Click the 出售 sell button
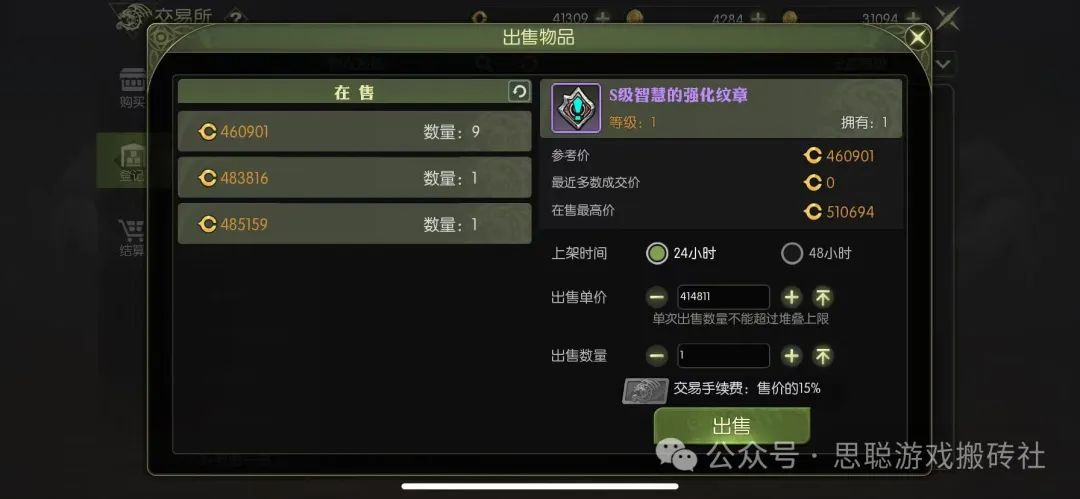 point(731,426)
